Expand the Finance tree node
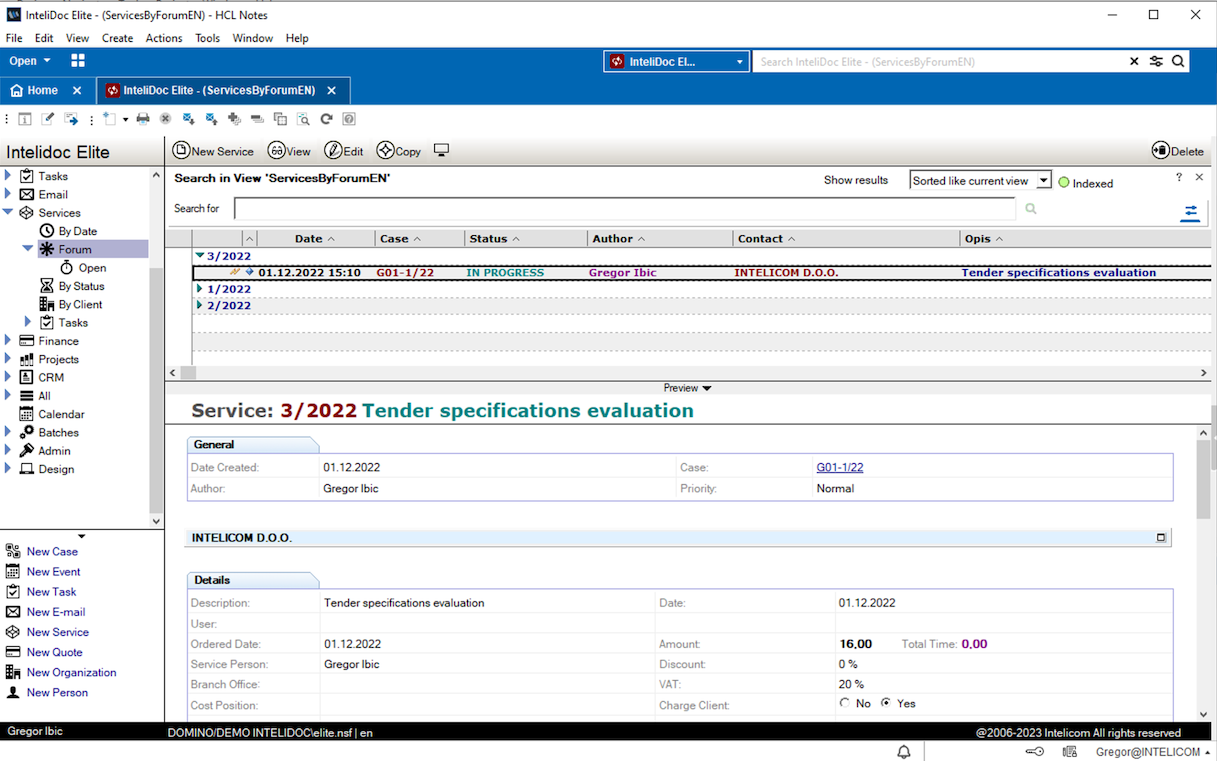The width and height of the screenshot is (1217, 761). tap(8, 341)
